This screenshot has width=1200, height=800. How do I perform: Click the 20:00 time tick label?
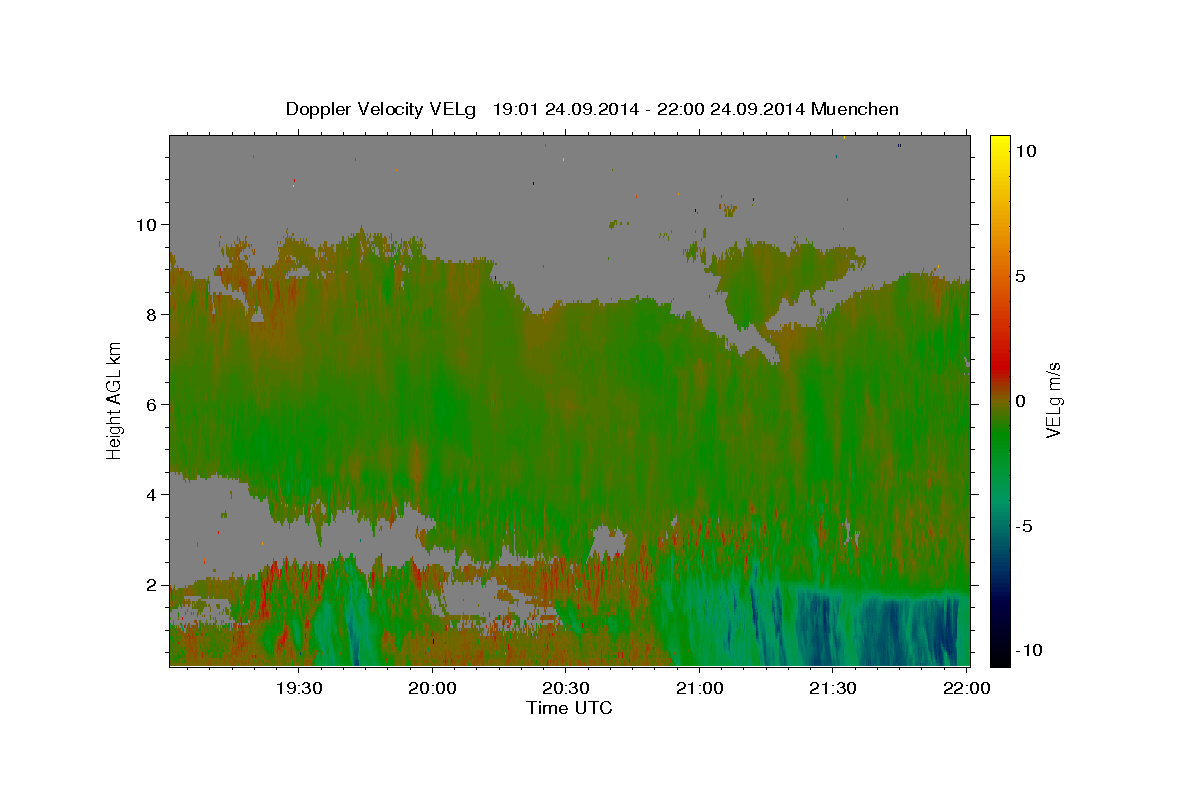click(432, 688)
